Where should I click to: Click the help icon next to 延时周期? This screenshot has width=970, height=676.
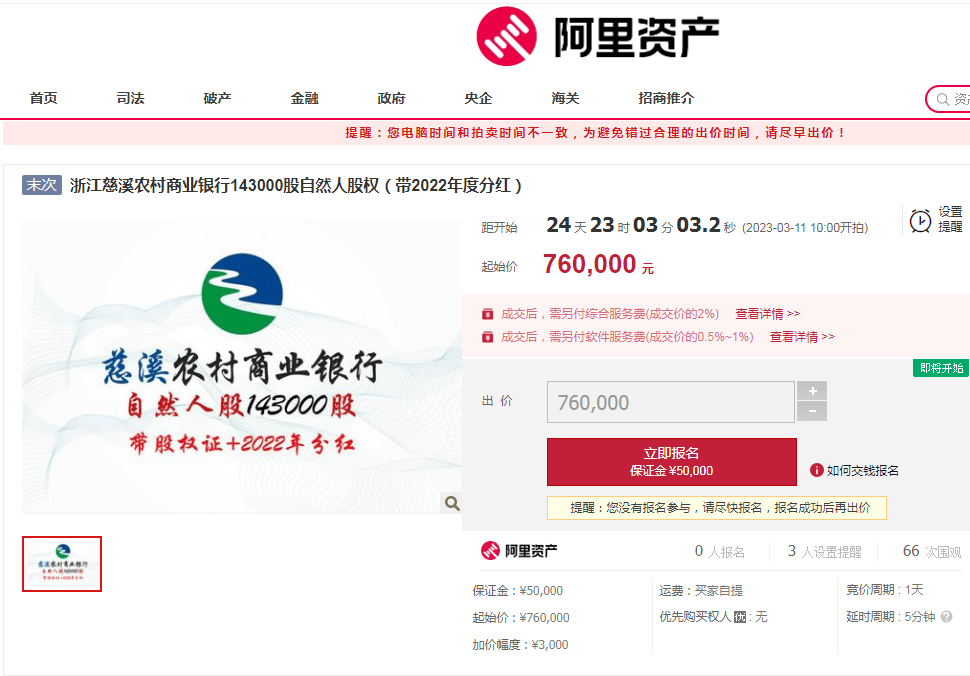[x=946, y=617]
